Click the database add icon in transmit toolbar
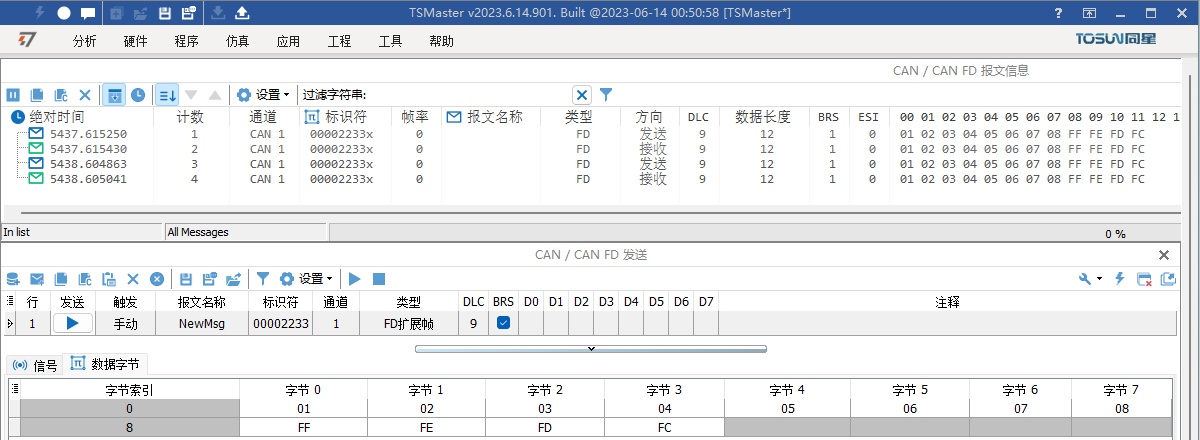Image resolution: width=1200 pixels, height=440 pixels. click(x=13, y=279)
